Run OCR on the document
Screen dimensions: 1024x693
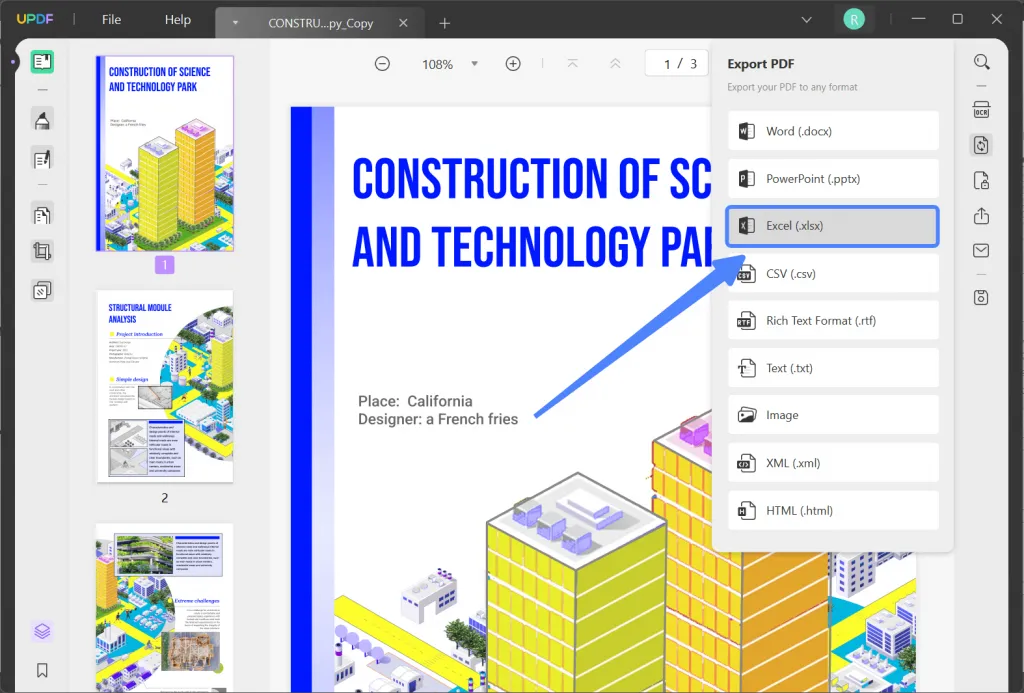(981, 110)
